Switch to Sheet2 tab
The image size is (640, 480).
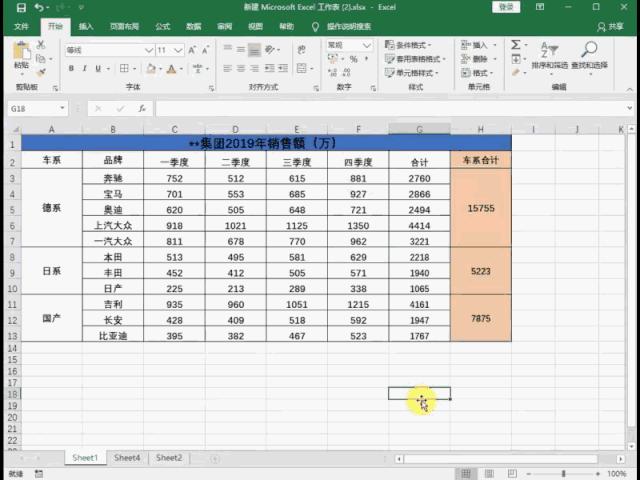pyautogui.click(x=169, y=458)
